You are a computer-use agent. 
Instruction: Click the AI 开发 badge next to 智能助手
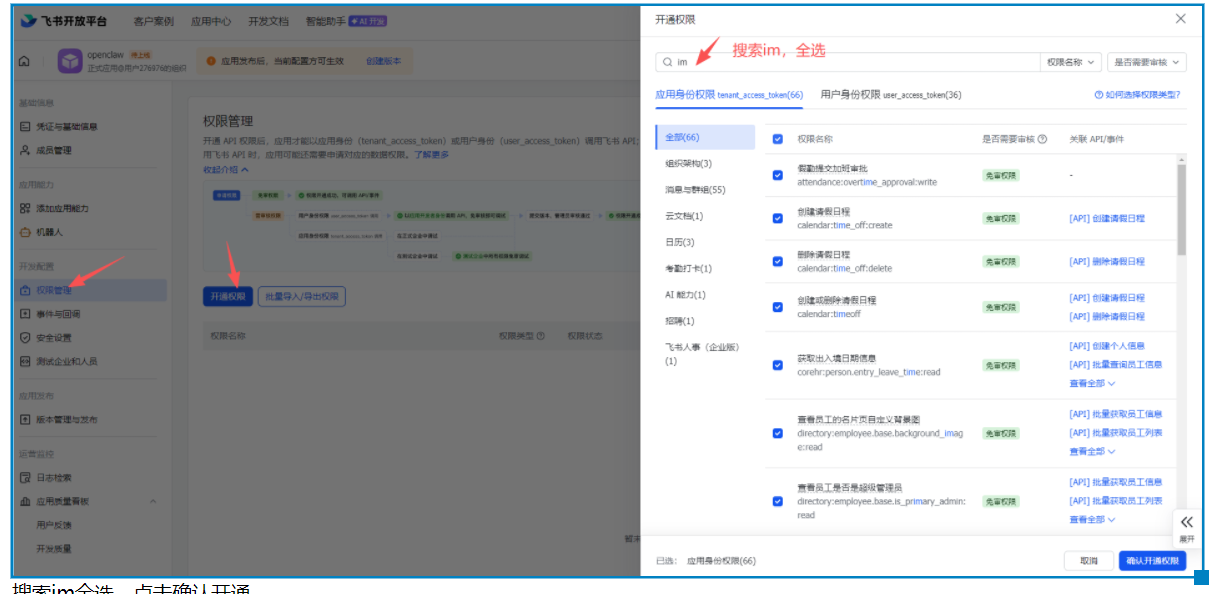point(368,21)
